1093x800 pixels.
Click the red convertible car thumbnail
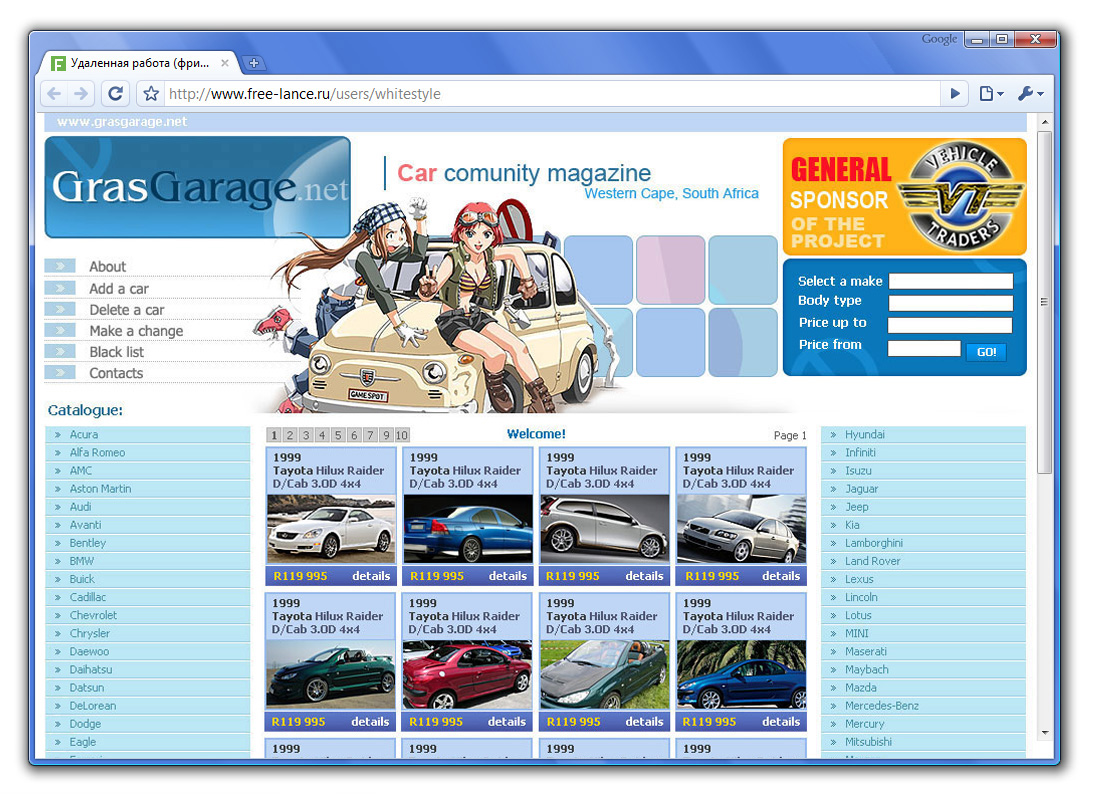(x=467, y=675)
